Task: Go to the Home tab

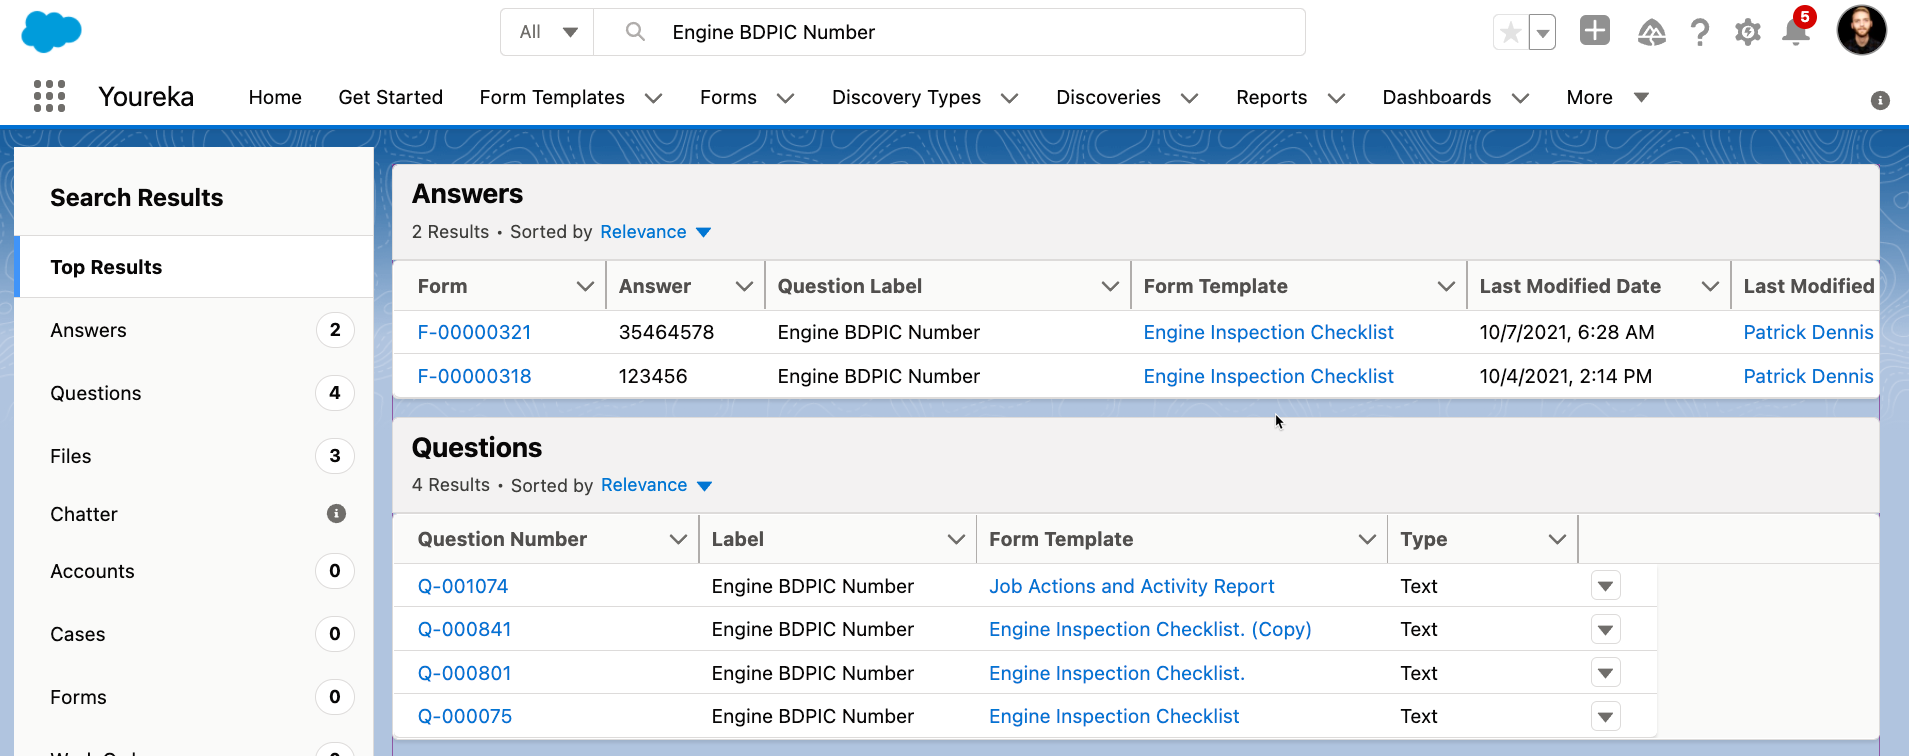Action: pyautogui.click(x=275, y=97)
